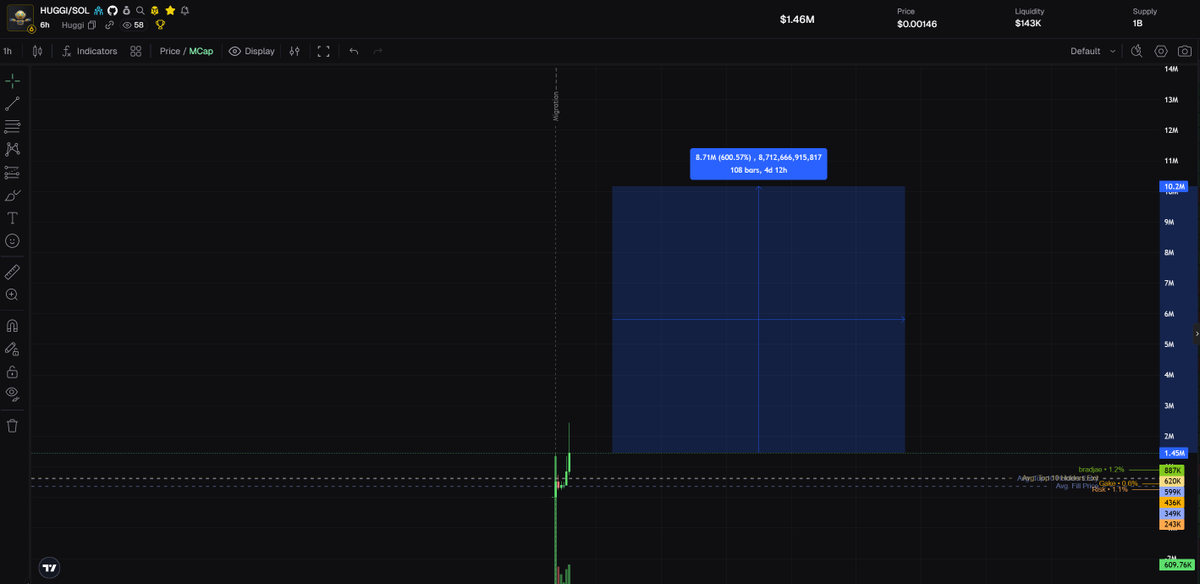Delete drawings with the trash icon
The image size is (1200, 584).
pyautogui.click(x=12, y=426)
